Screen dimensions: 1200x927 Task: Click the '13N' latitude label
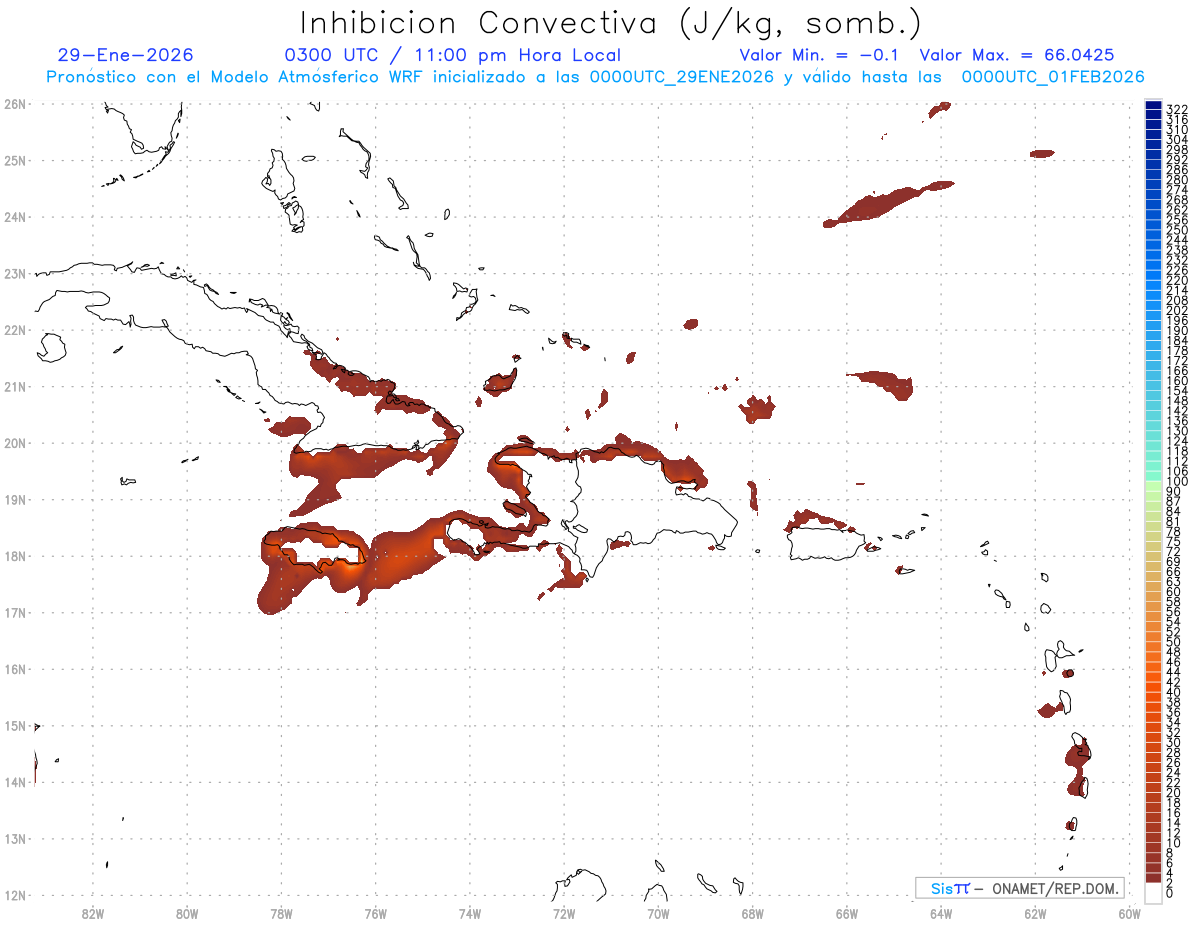point(14,839)
